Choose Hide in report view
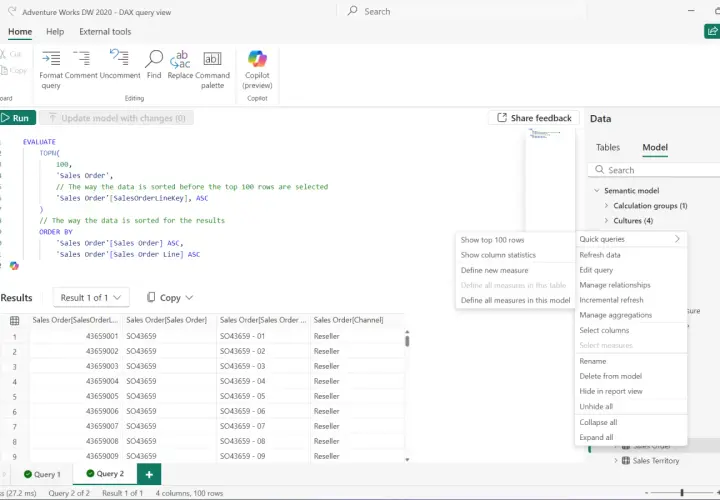 coord(611,391)
